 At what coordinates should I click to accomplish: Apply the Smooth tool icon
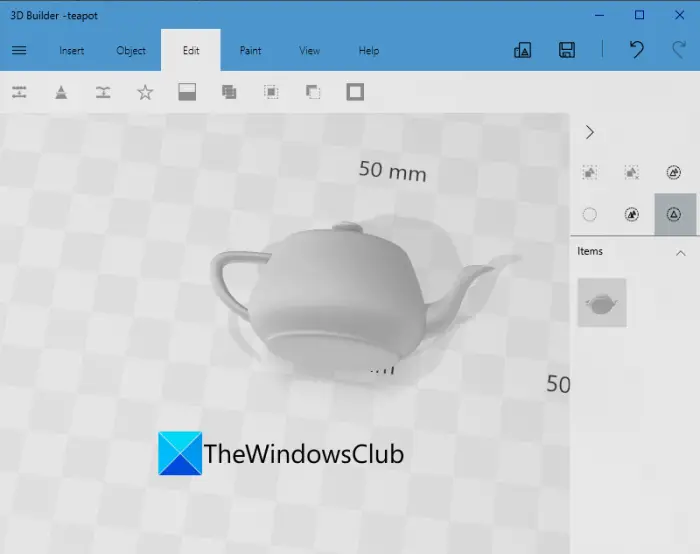103,92
